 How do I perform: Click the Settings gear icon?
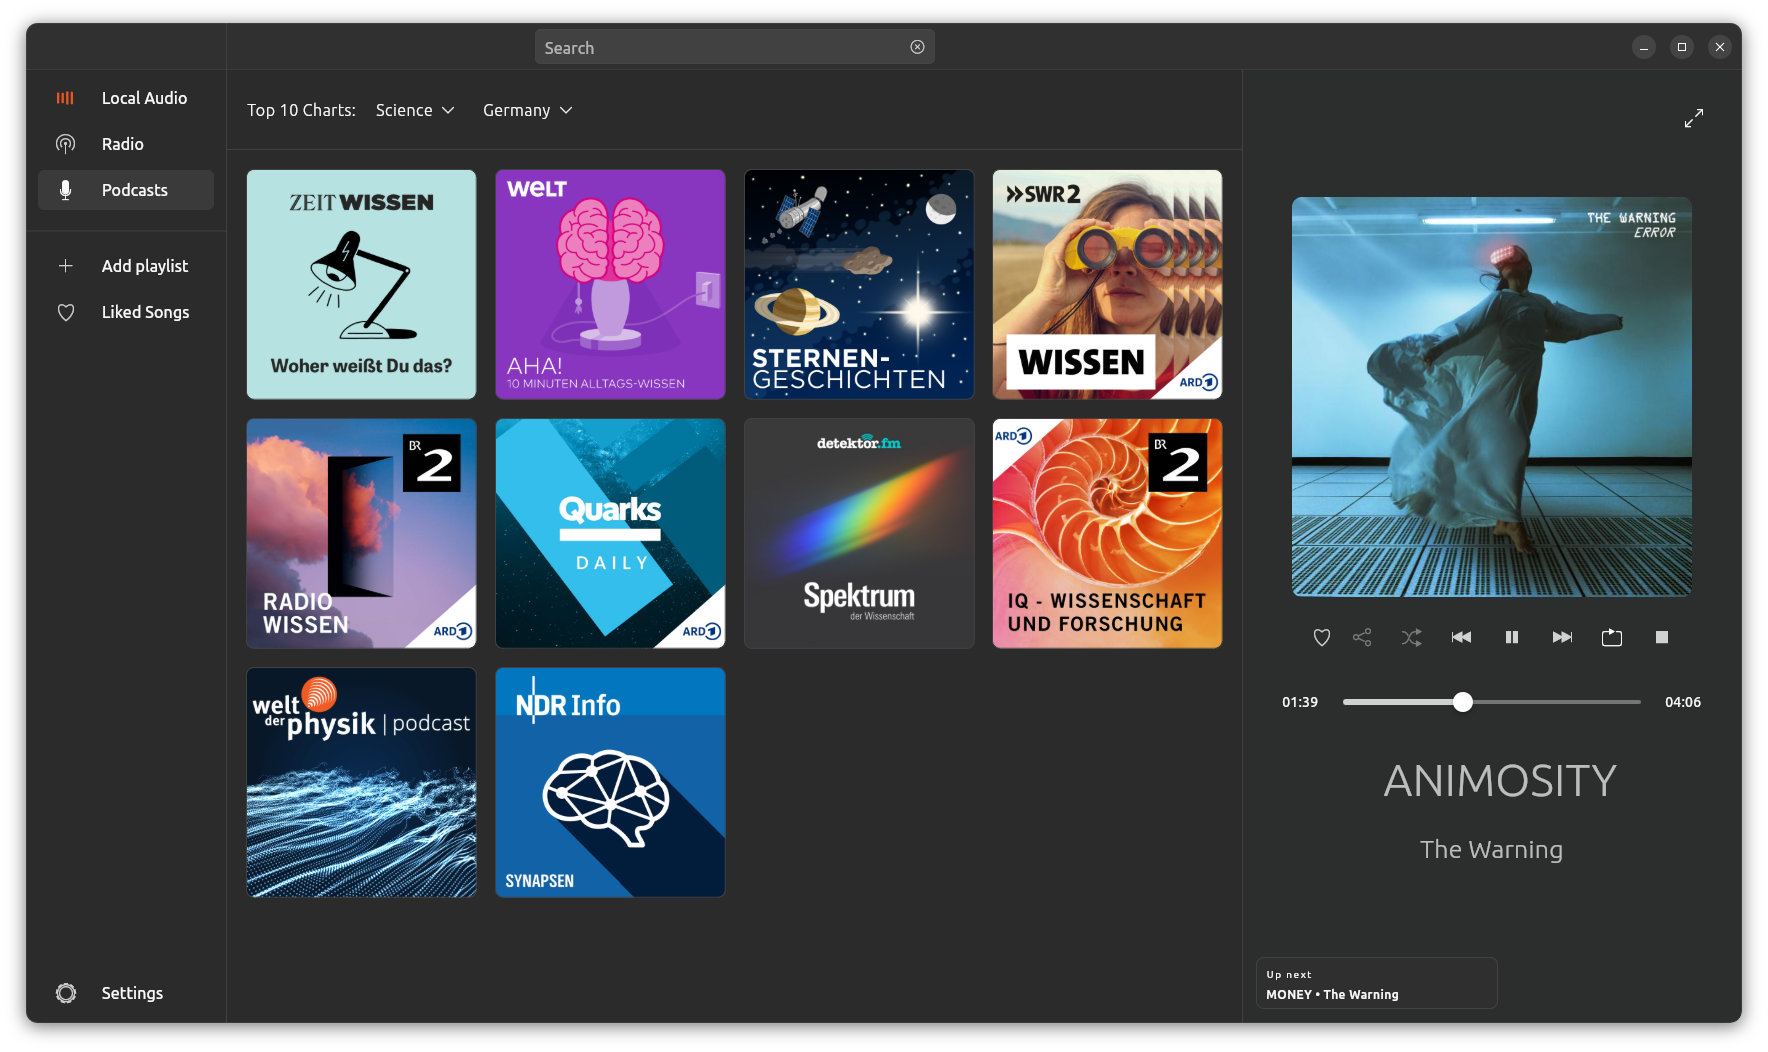pos(66,993)
